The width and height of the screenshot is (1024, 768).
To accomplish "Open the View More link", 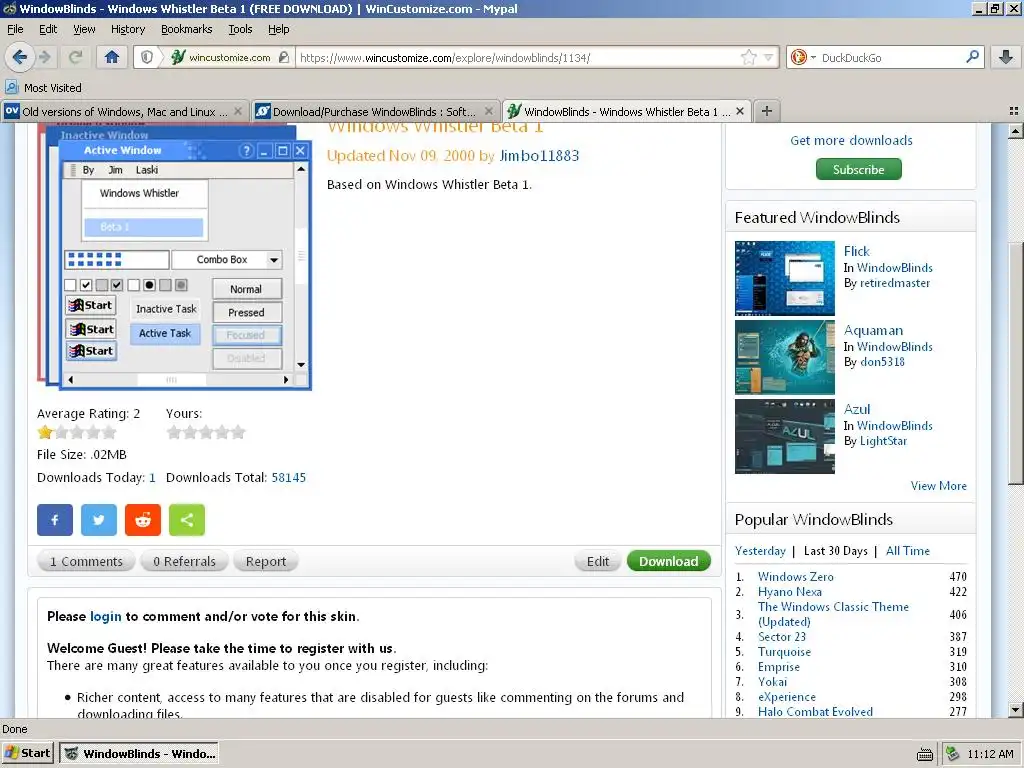I will 938,485.
